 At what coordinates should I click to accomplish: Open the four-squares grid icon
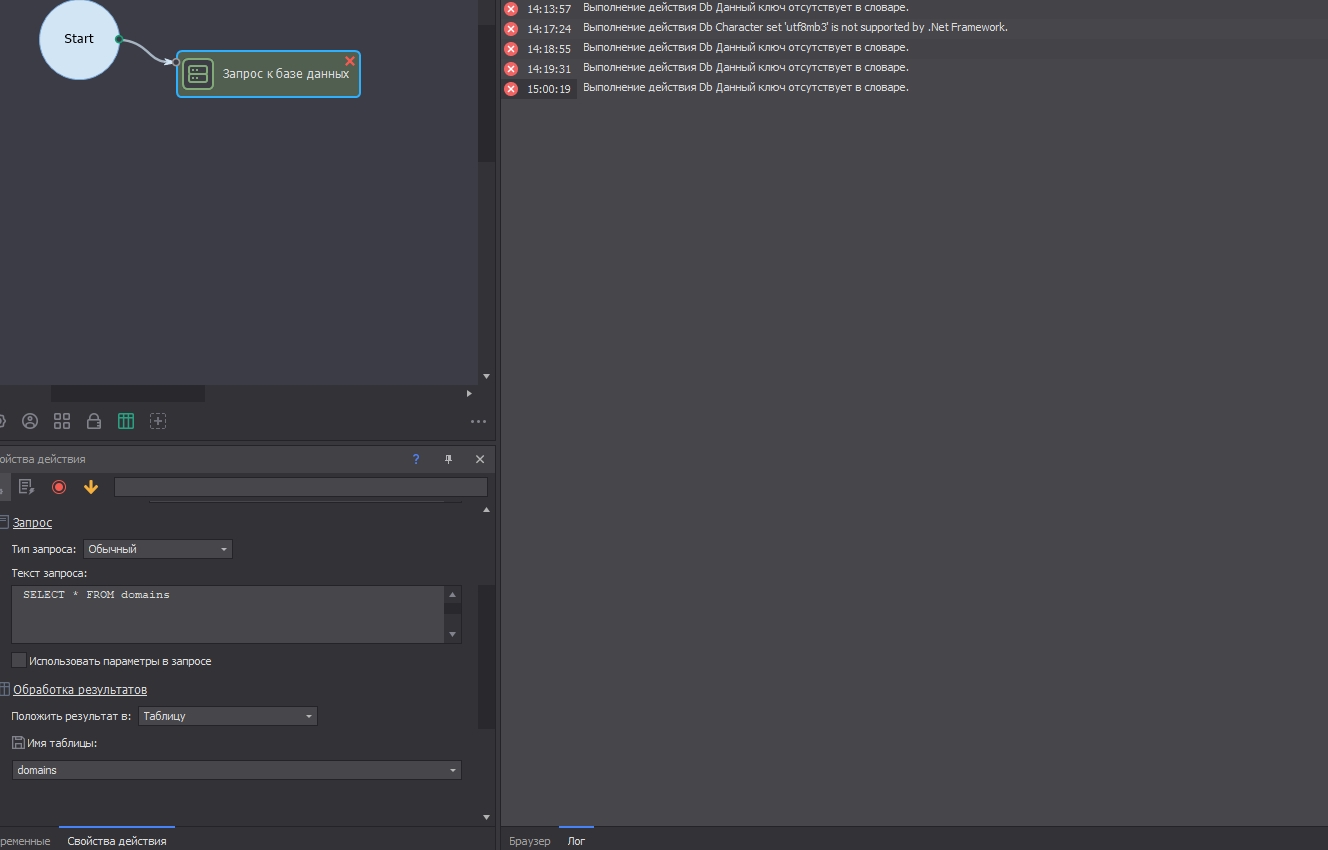62,421
